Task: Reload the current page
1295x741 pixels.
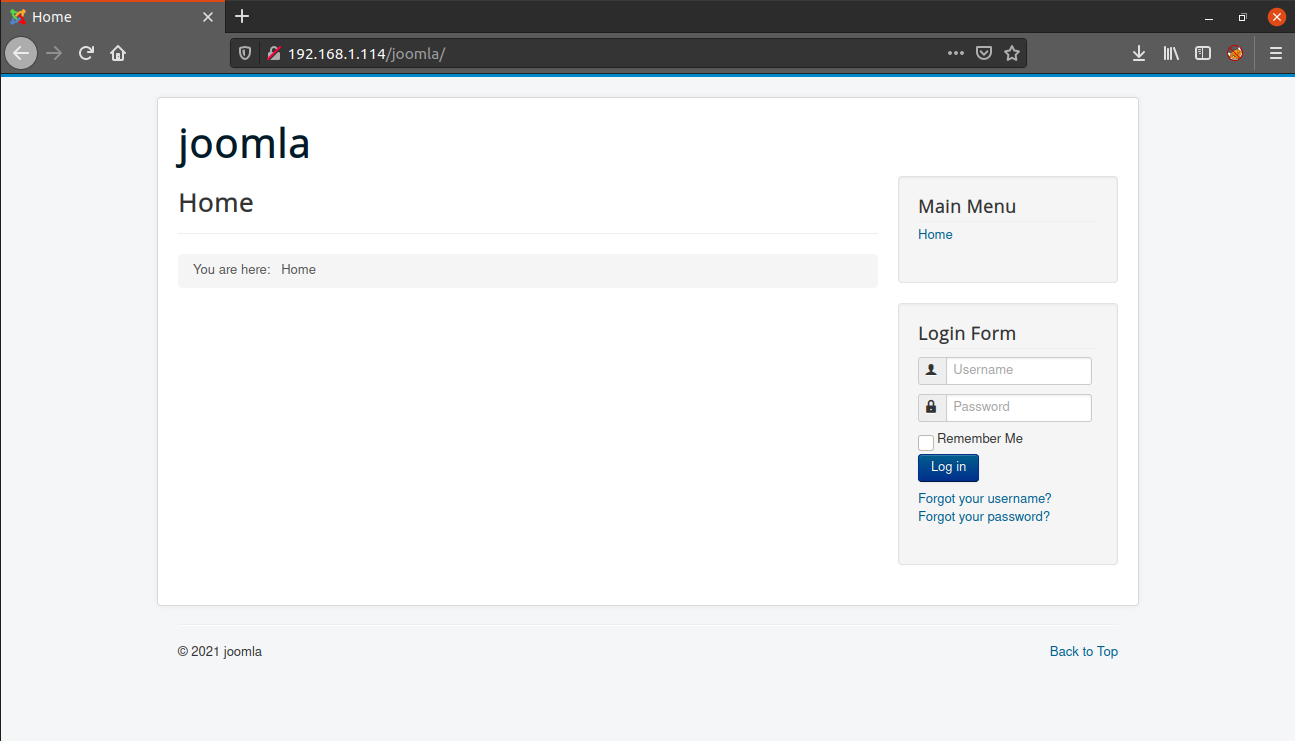Action: point(86,53)
